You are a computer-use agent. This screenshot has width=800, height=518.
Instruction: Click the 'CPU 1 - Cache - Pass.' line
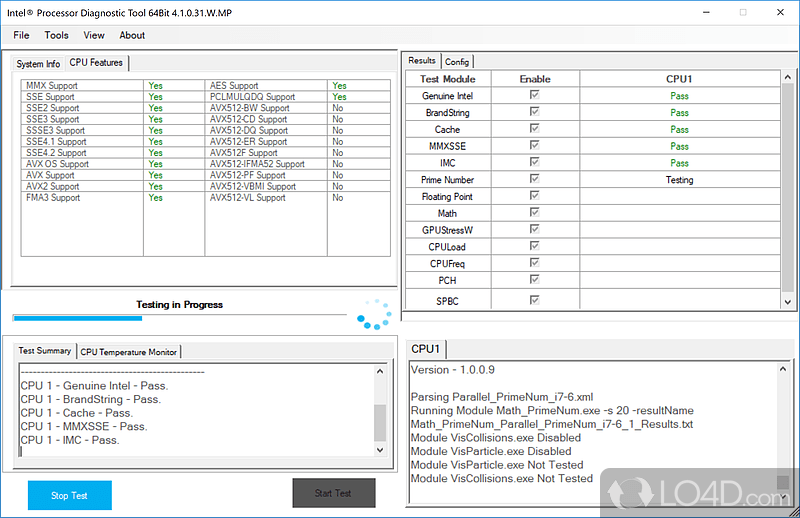point(77,413)
